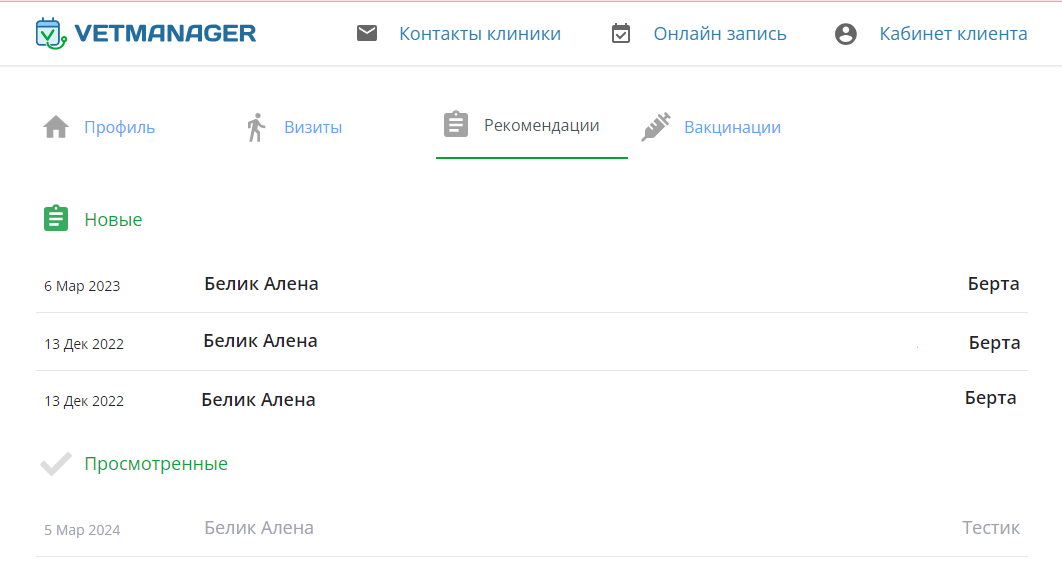
Task: Click the clipboard icon beside Рекомендации tab
Action: (456, 125)
